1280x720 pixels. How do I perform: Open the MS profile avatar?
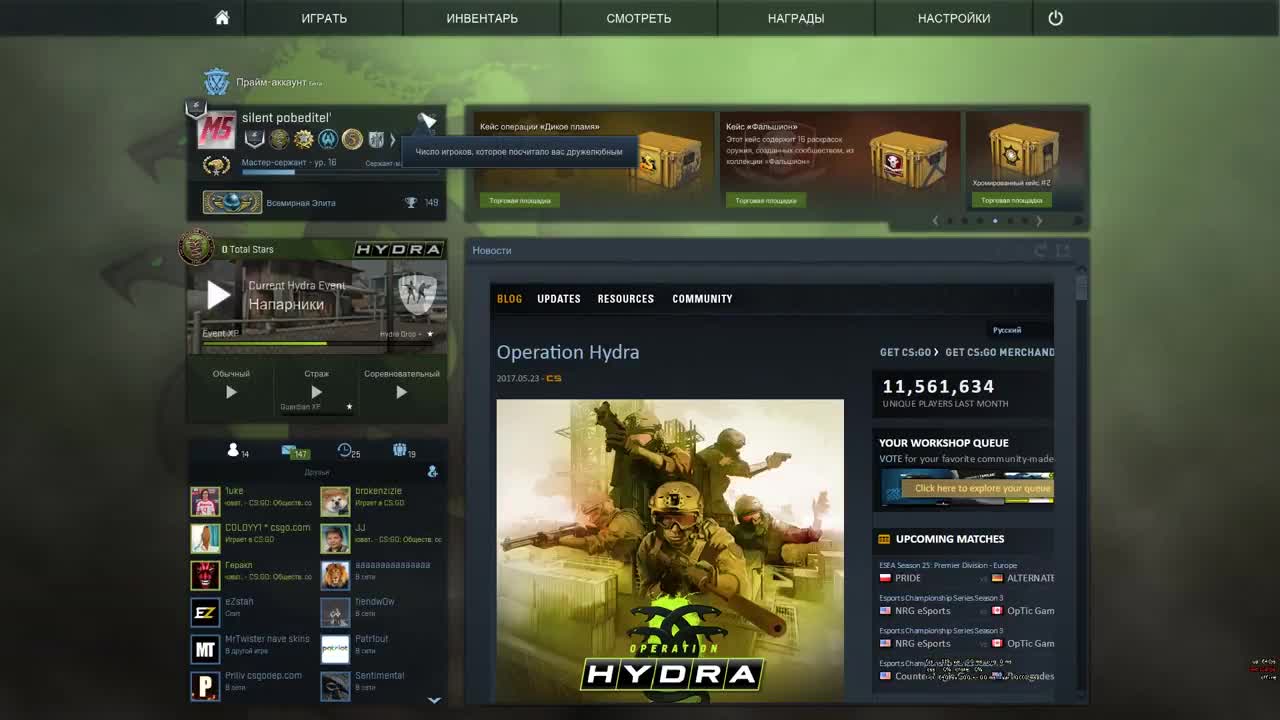coord(216,130)
